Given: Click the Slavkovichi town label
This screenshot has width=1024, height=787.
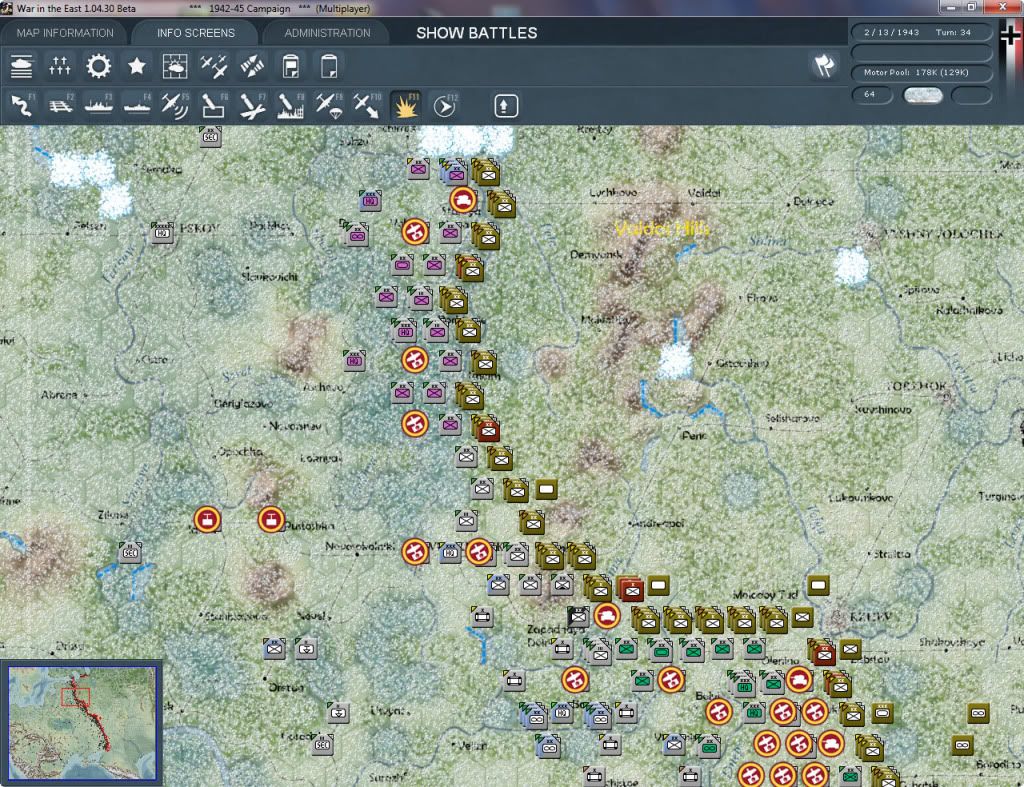Looking at the screenshot, I should click(x=270, y=276).
